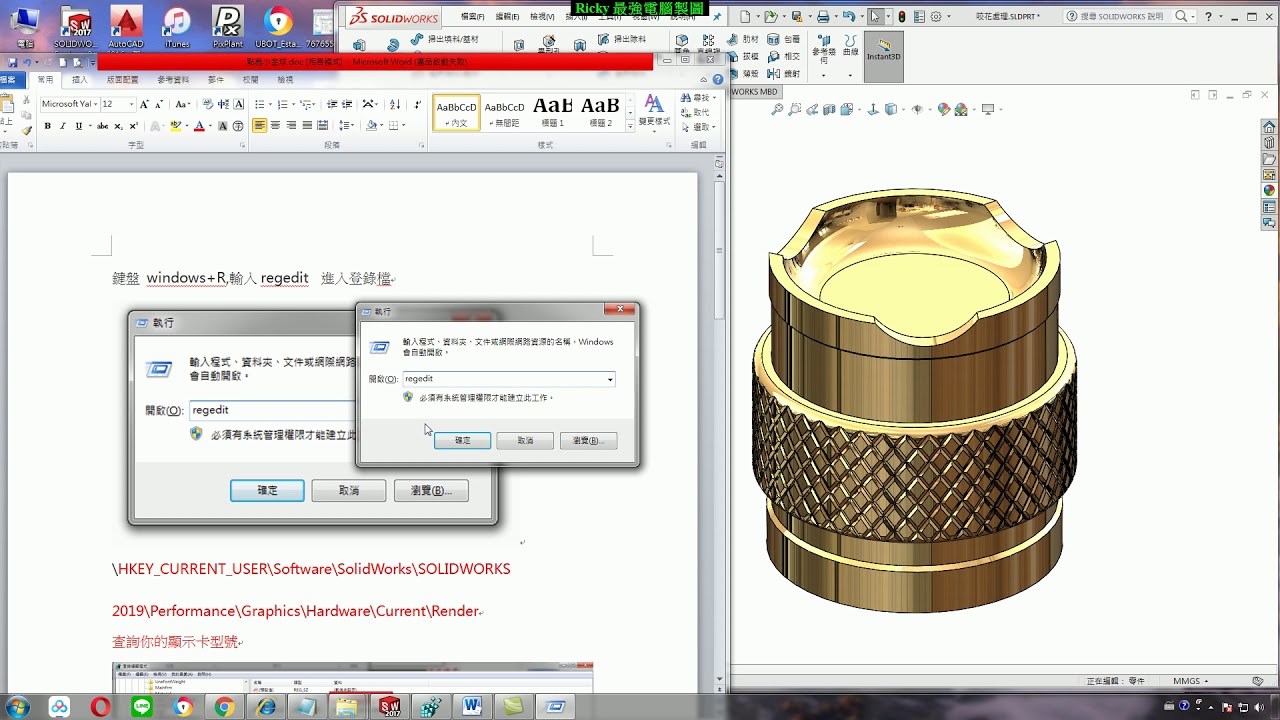Select the 標題 1 style in Word
The image size is (1280, 720).
tap(553, 111)
